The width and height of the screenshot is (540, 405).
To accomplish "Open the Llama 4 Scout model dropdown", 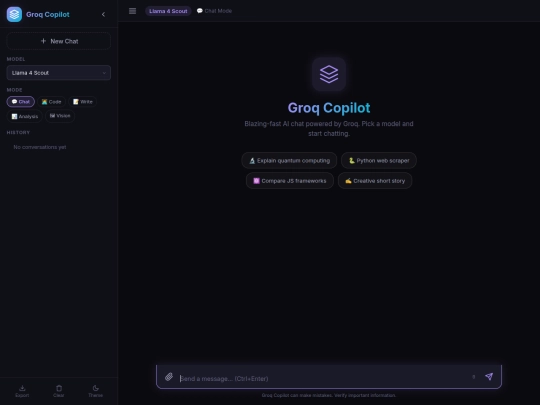I will click(x=59, y=73).
